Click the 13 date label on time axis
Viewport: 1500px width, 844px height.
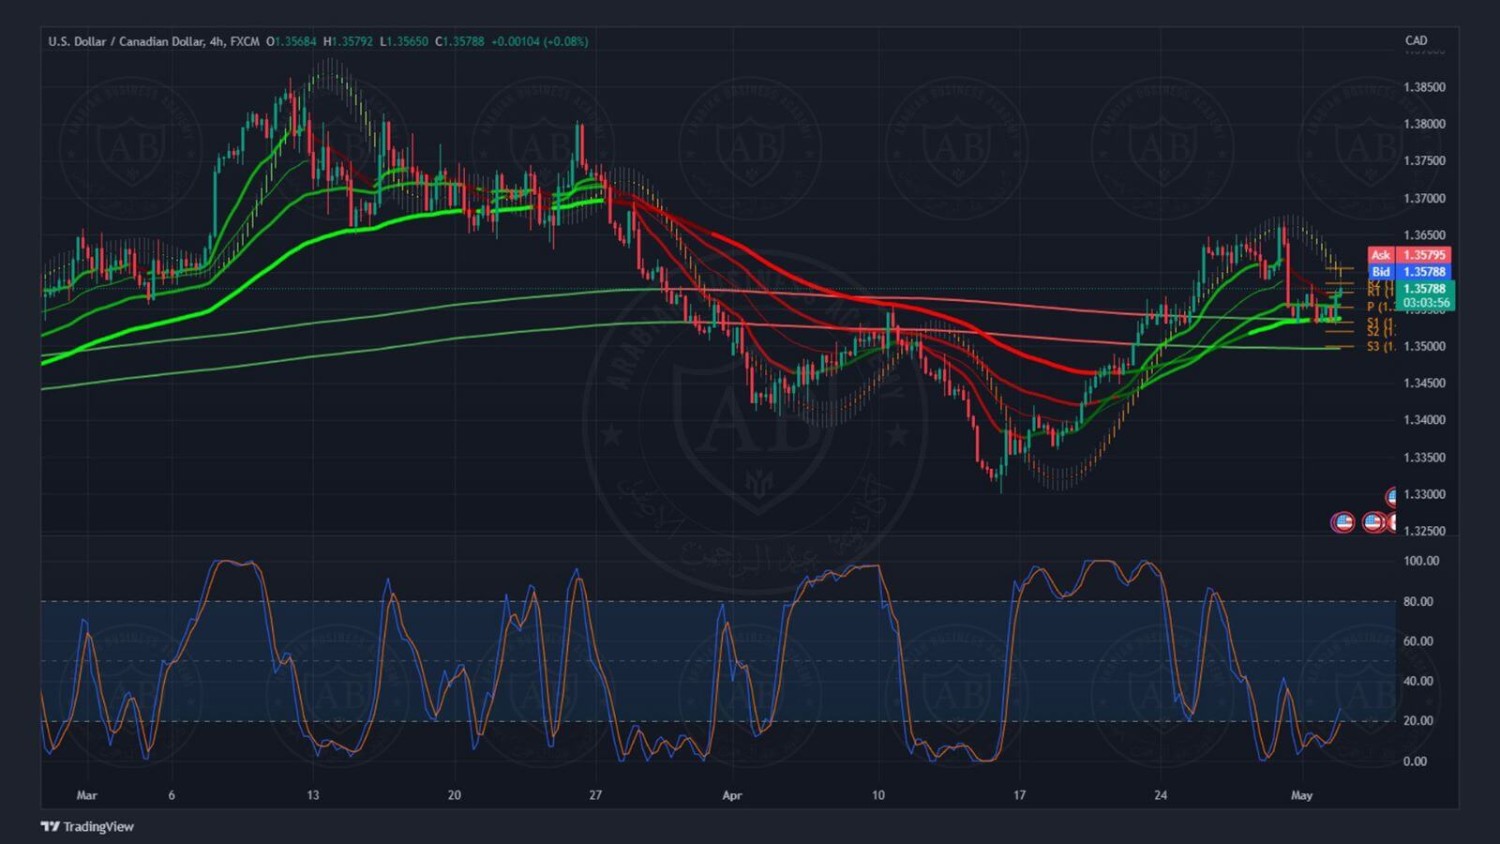pyautogui.click(x=313, y=795)
